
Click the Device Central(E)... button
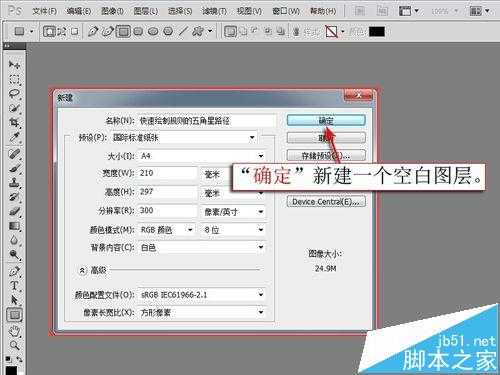[x=326, y=202]
